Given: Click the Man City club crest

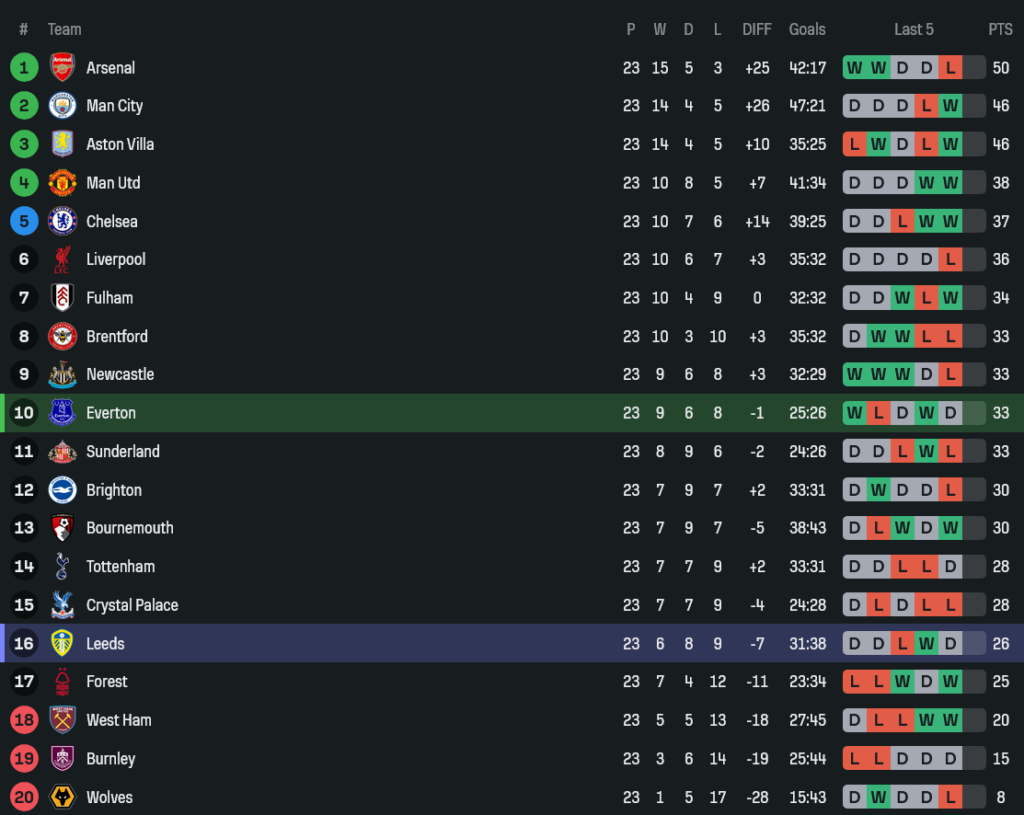Looking at the screenshot, I should point(62,106).
